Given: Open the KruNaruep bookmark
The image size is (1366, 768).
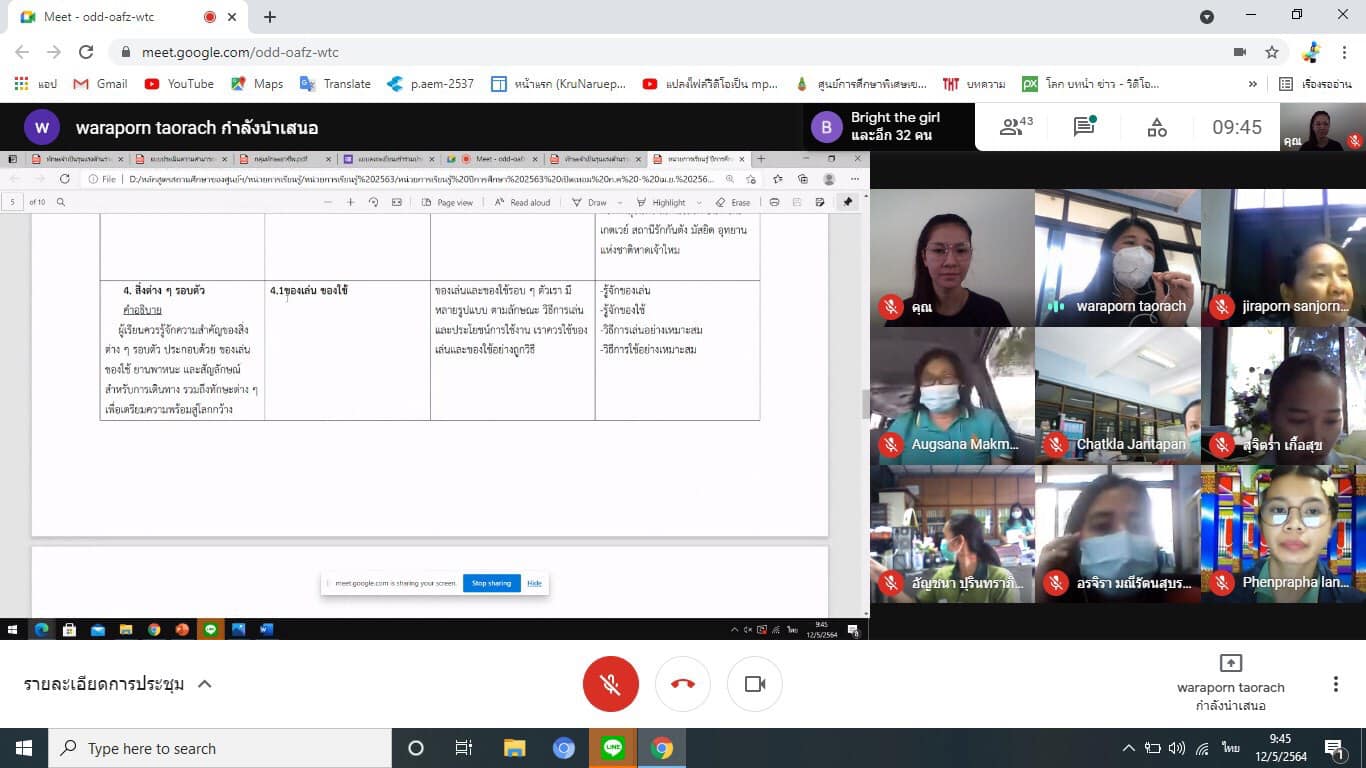Looking at the screenshot, I should click(x=559, y=84).
